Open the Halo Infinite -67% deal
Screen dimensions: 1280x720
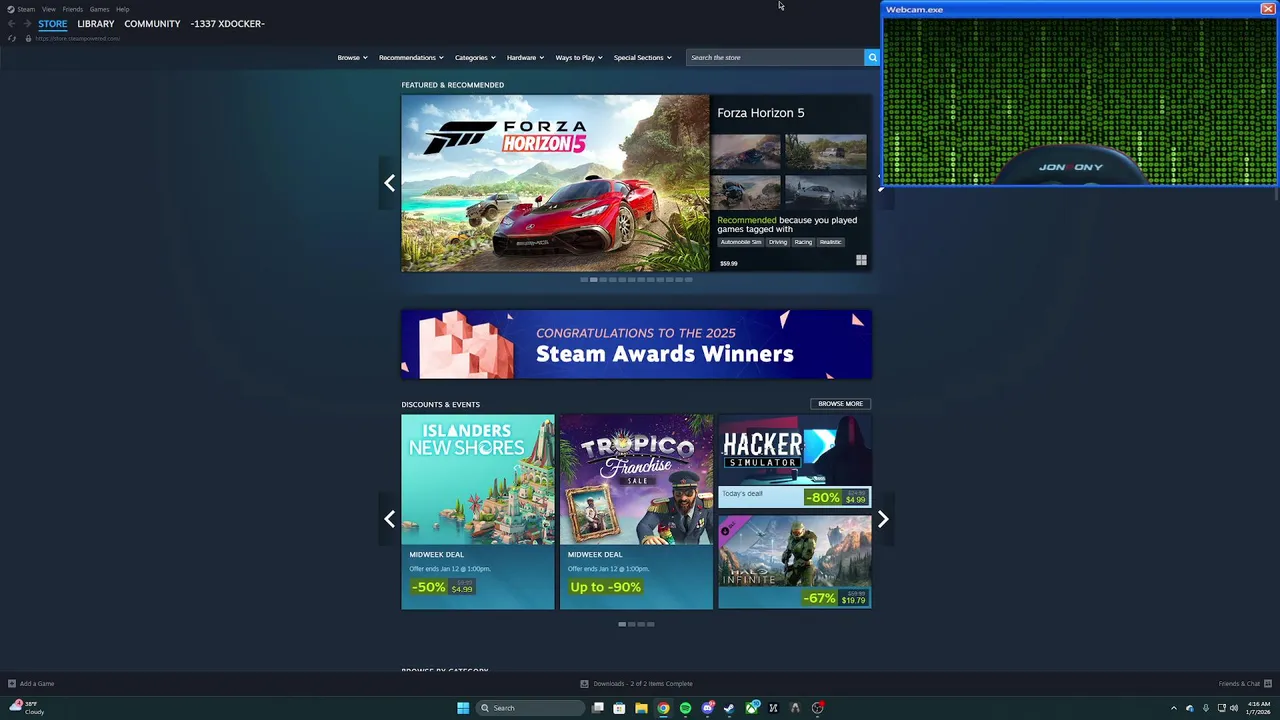coord(794,562)
